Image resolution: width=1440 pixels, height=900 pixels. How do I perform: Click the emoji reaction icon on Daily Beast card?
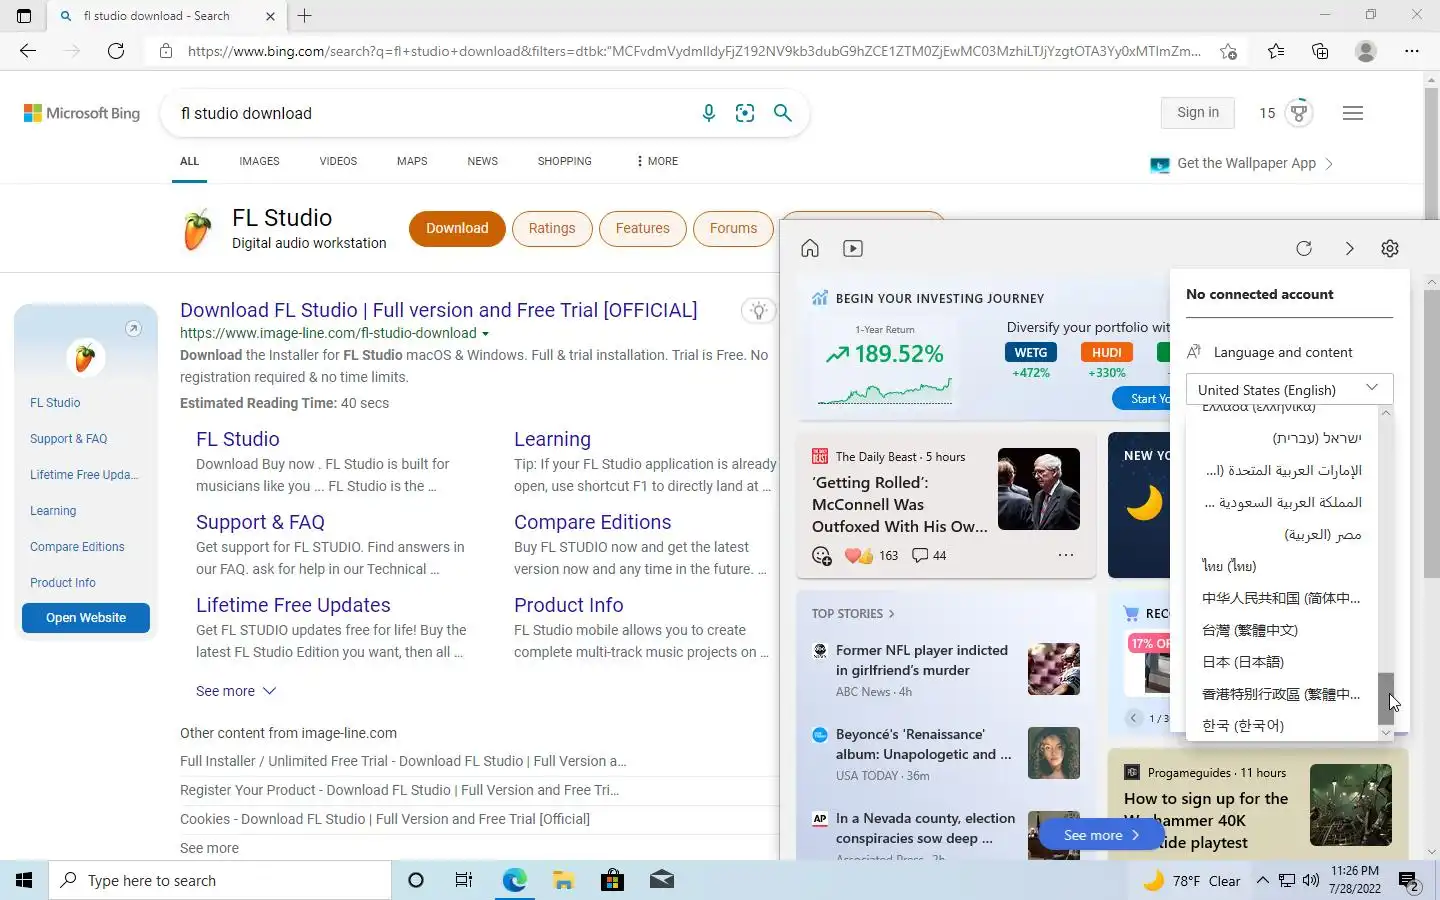click(822, 556)
